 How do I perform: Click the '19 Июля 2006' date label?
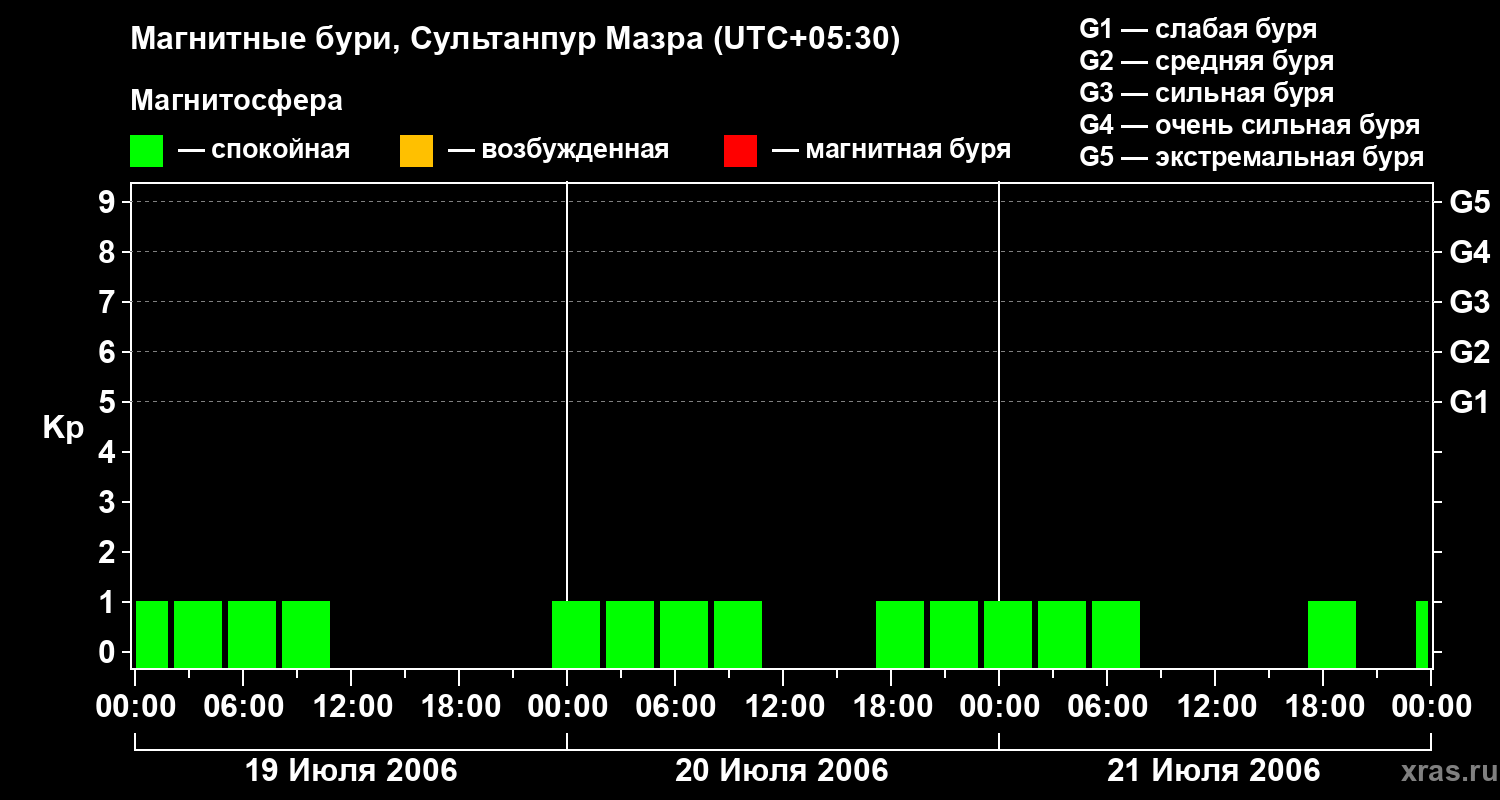pyautogui.click(x=351, y=771)
